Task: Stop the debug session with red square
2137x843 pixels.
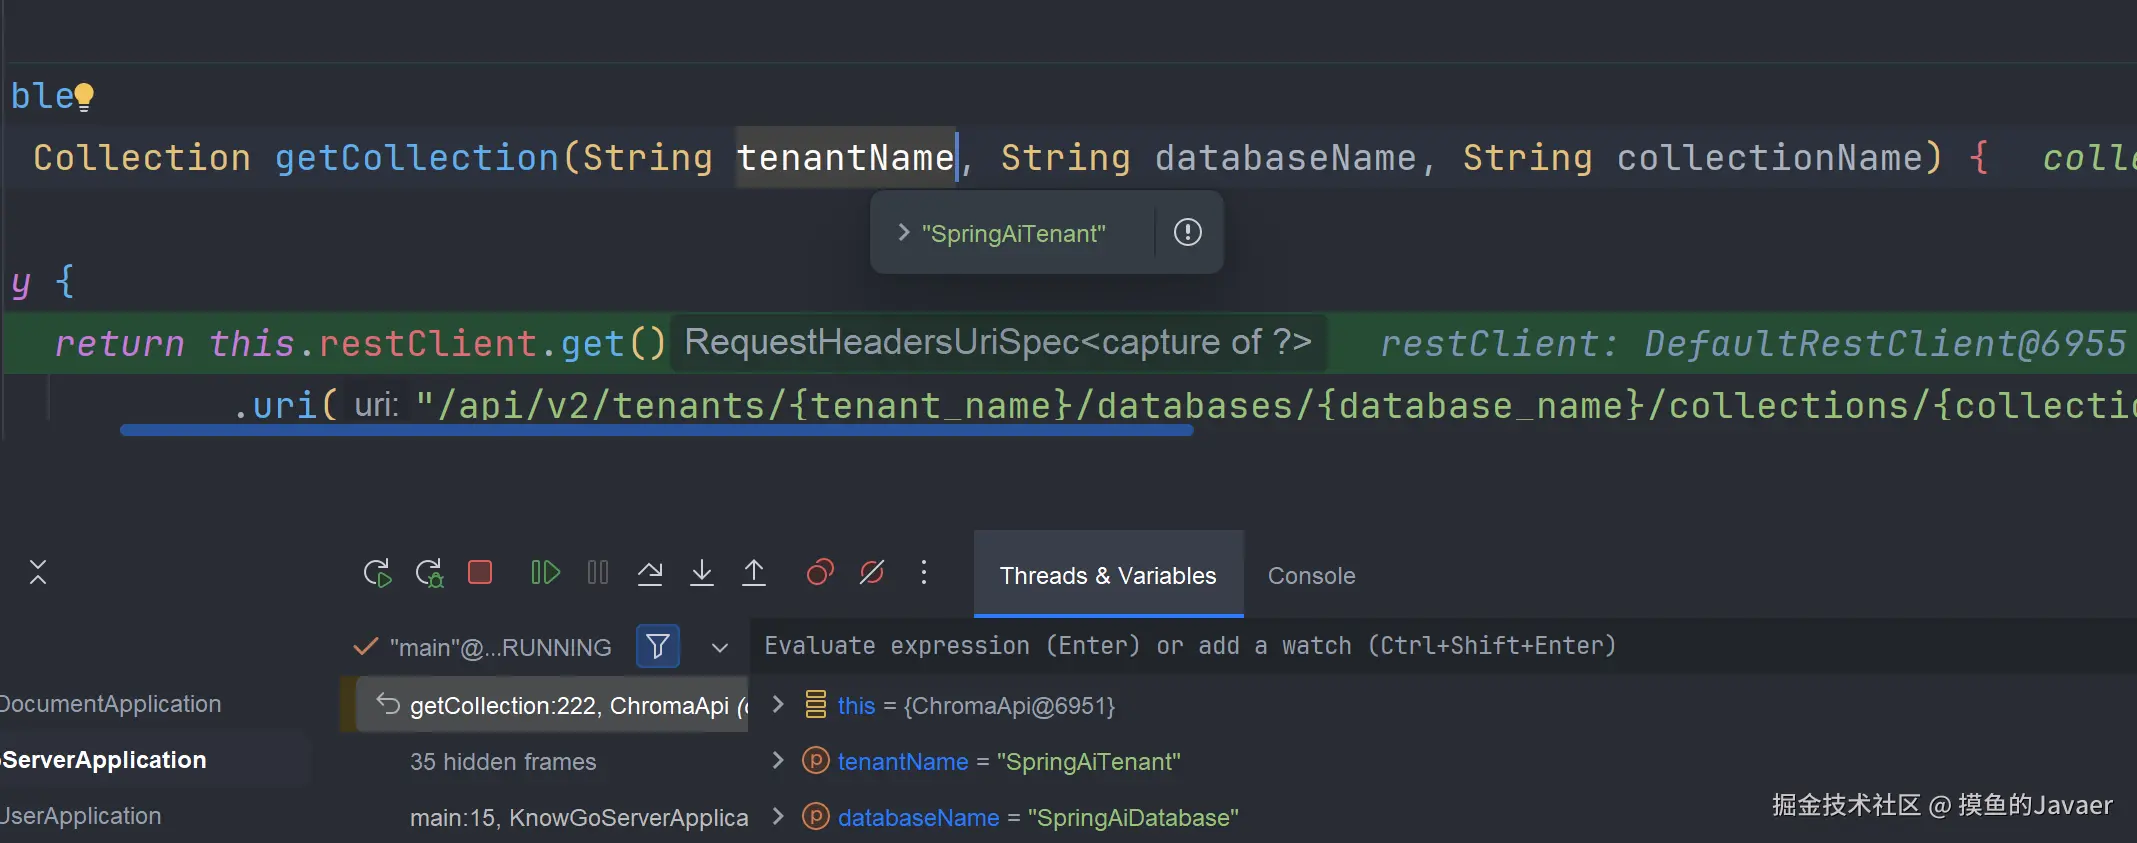Action: click(480, 573)
